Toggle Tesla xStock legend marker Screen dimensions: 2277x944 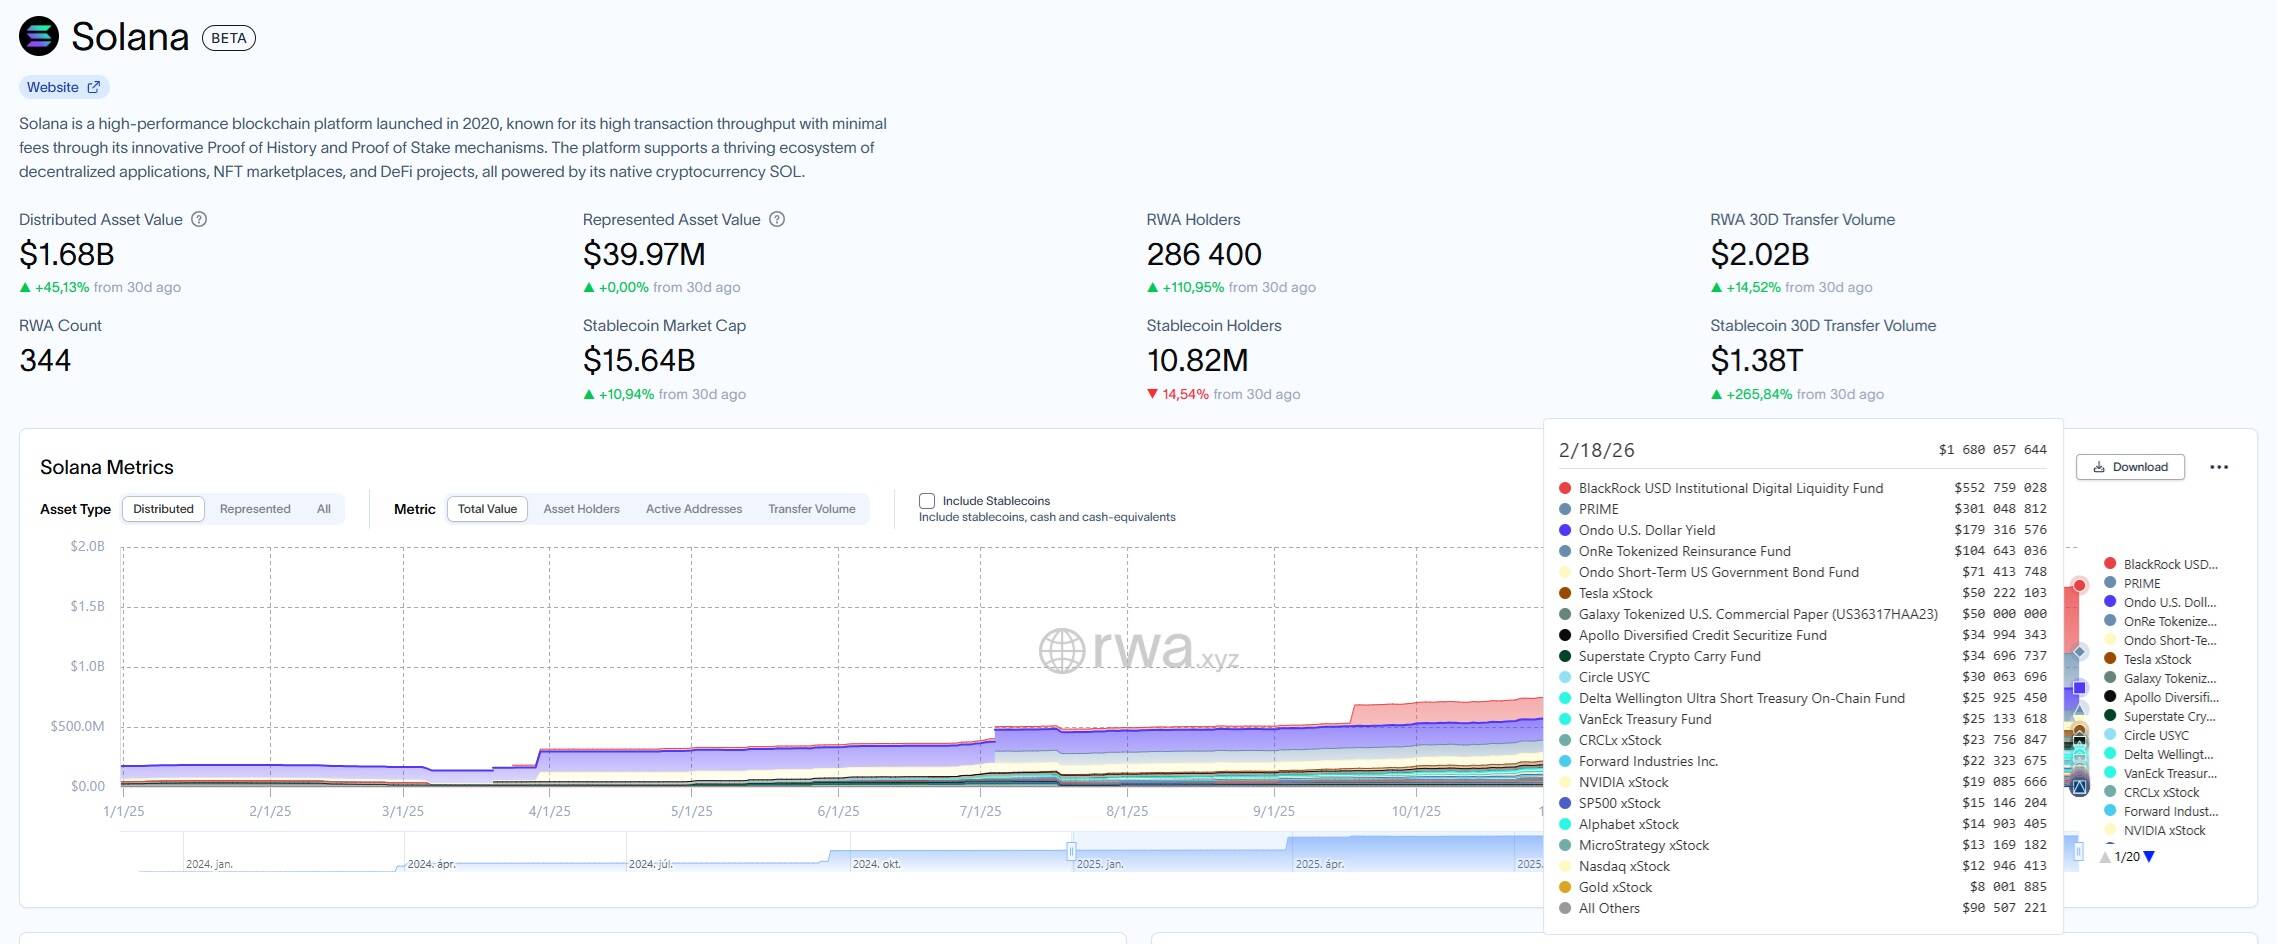(x=2110, y=659)
